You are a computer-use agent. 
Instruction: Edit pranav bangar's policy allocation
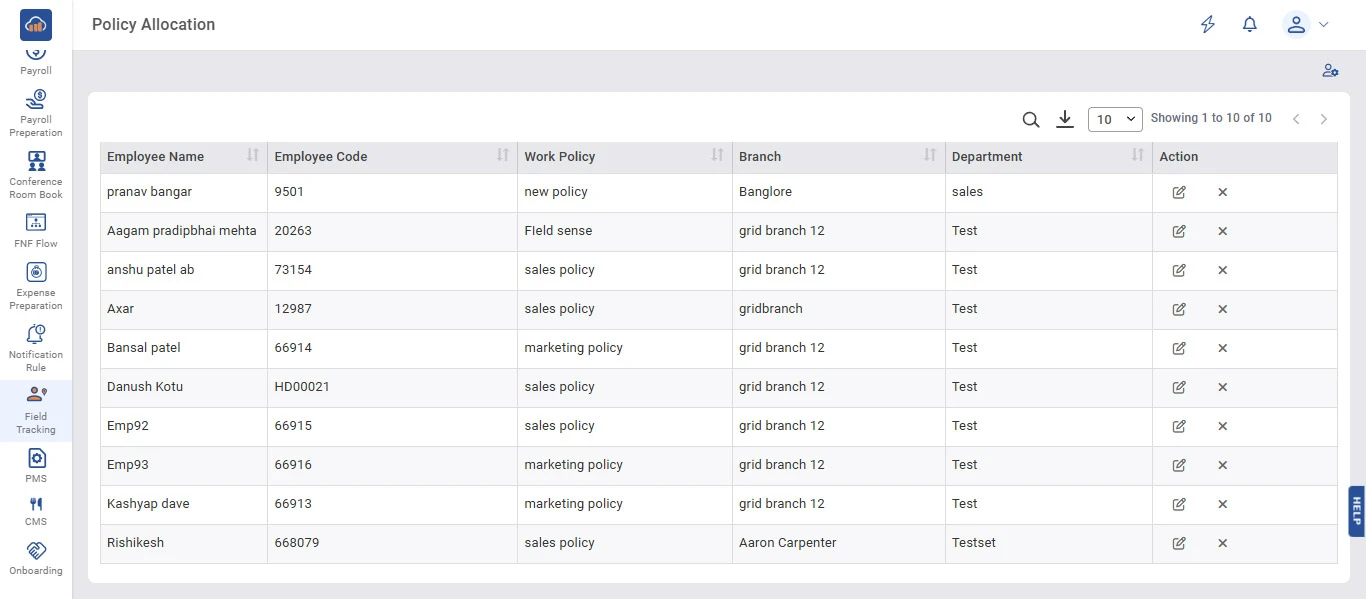[1179, 192]
